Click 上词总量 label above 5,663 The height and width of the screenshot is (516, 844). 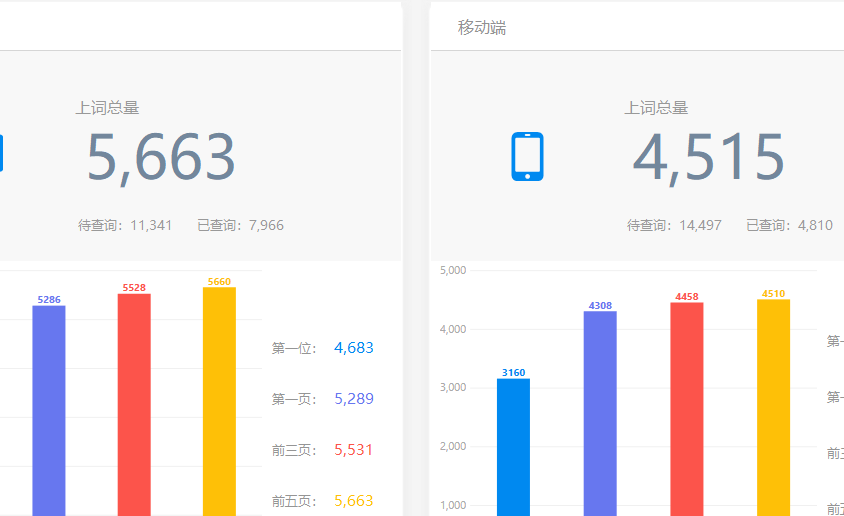107,108
